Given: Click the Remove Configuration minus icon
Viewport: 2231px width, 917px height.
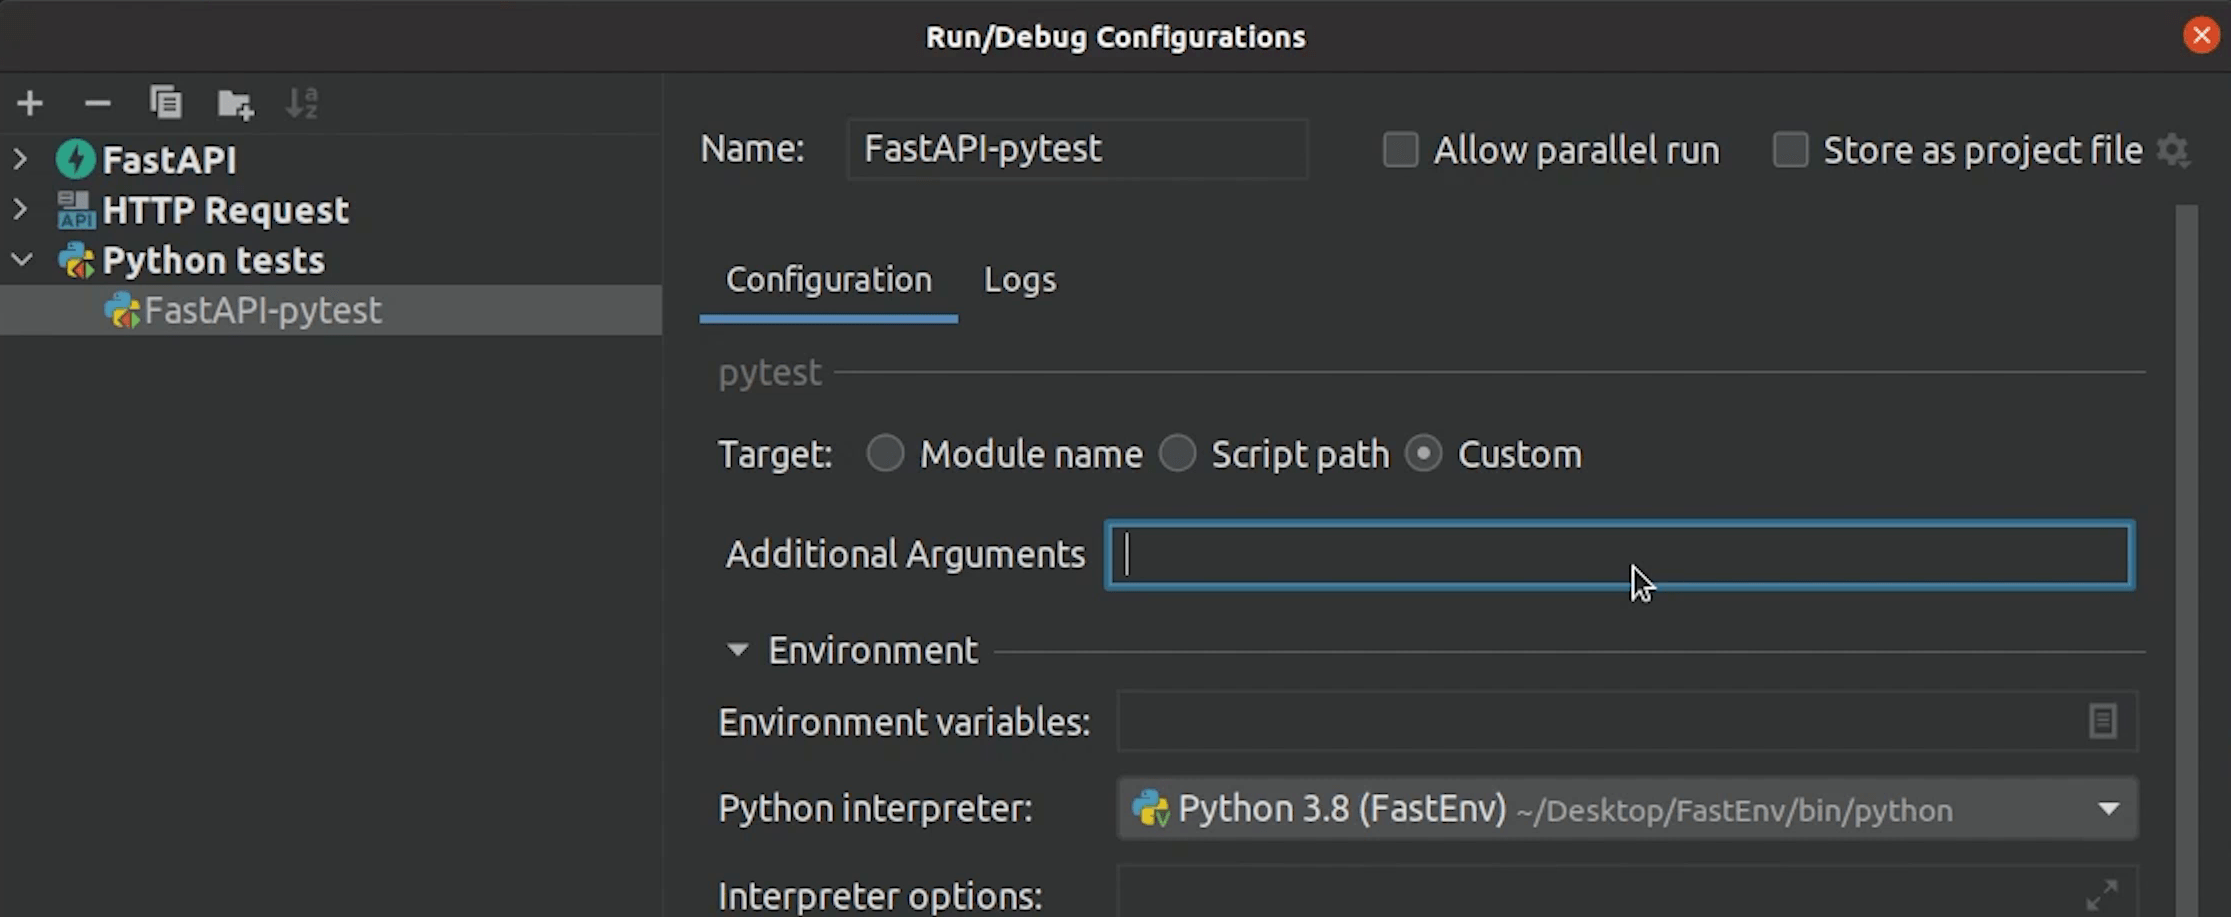Looking at the screenshot, I should click(97, 103).
